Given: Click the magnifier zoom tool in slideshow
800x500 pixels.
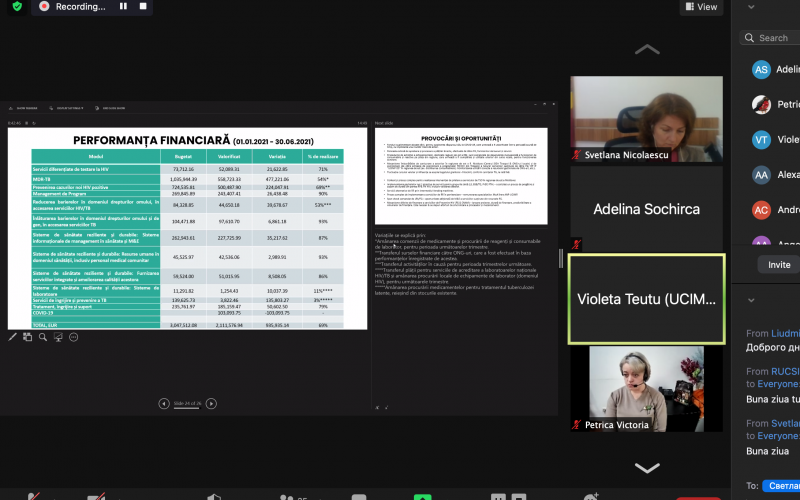Looking at the screenshot, I should tap(43, 338).
